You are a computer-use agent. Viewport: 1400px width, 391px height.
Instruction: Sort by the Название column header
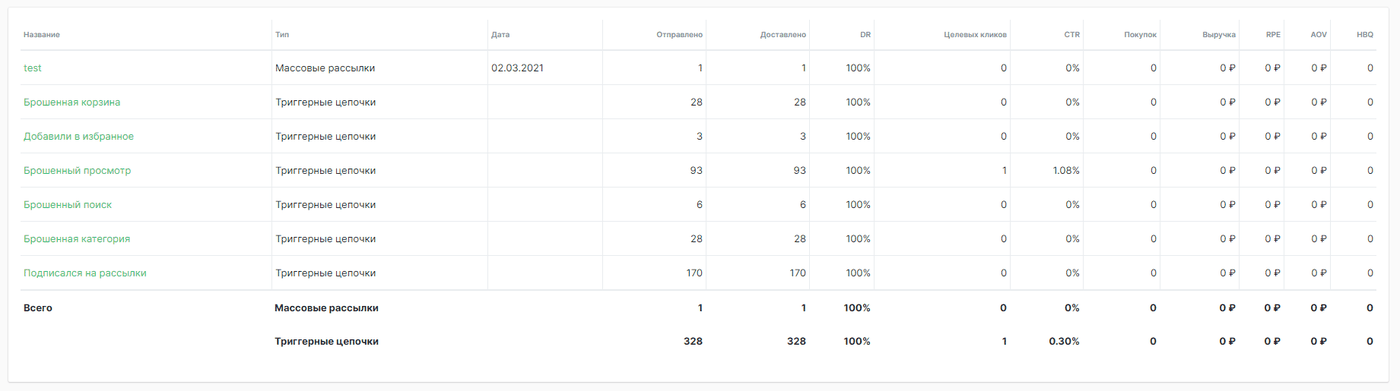42,35
